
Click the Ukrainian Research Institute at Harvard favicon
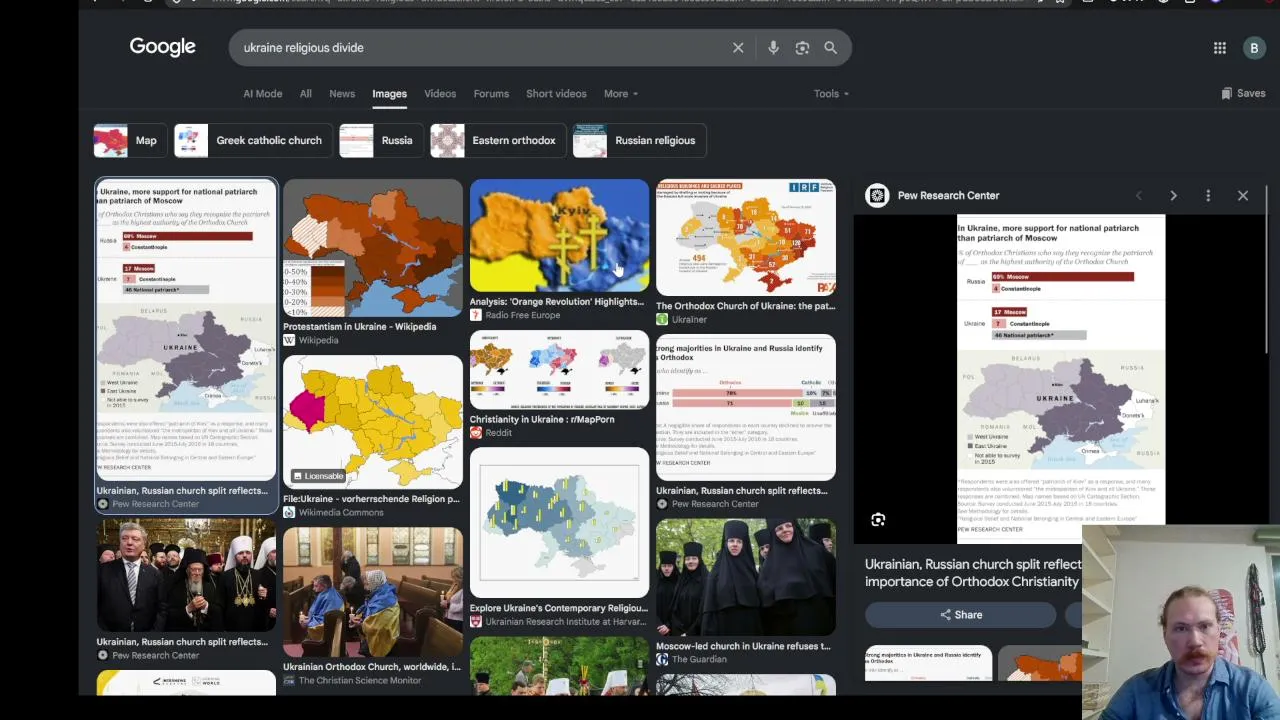[476, 621]
